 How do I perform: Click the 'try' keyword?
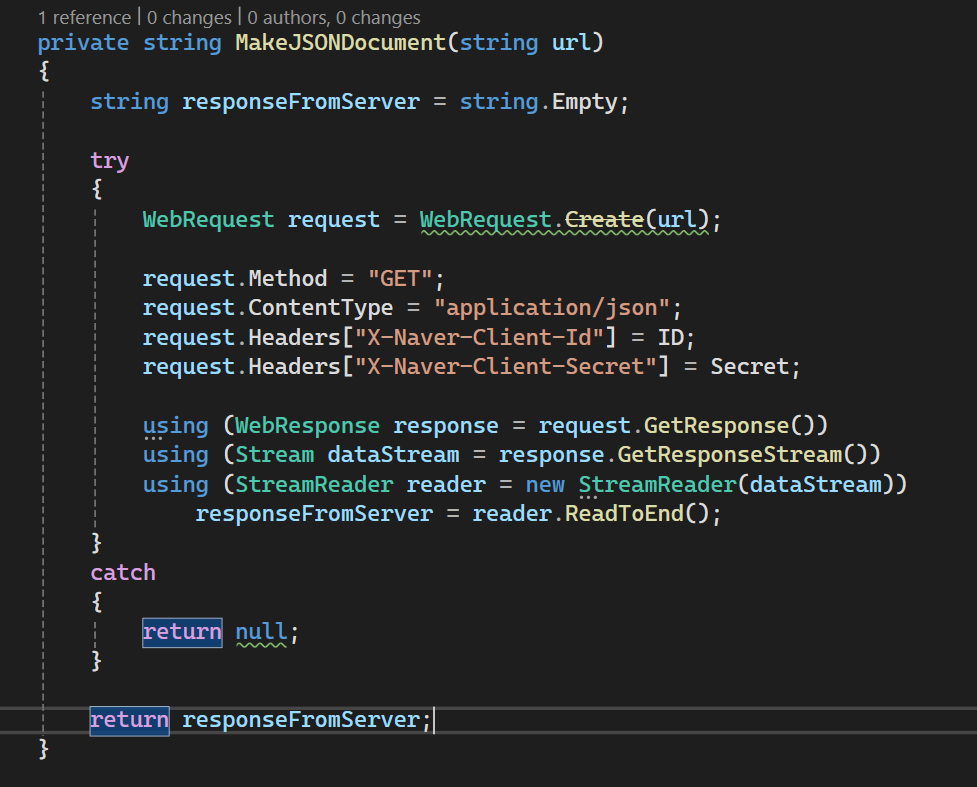[x=110, y=161]
